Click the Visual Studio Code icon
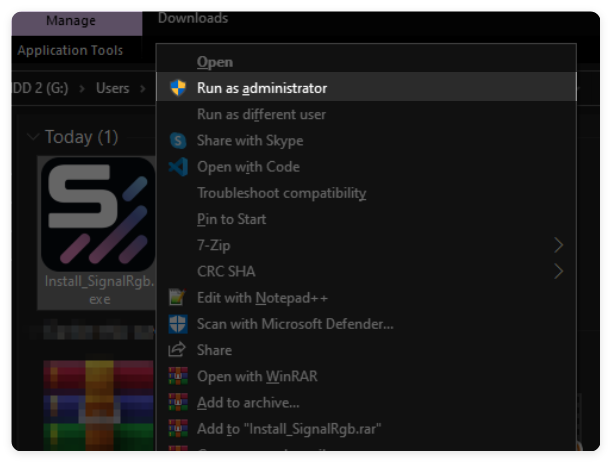This screenshot has width=611, height=462. click(x=178, y=167)
